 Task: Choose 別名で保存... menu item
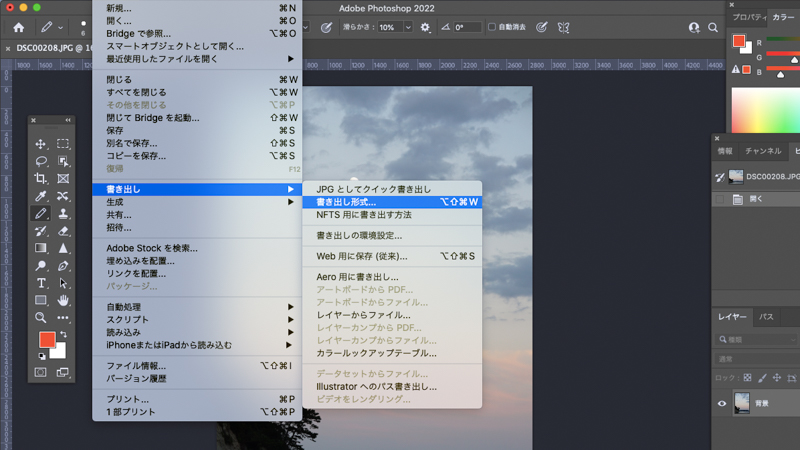(197, 143)
